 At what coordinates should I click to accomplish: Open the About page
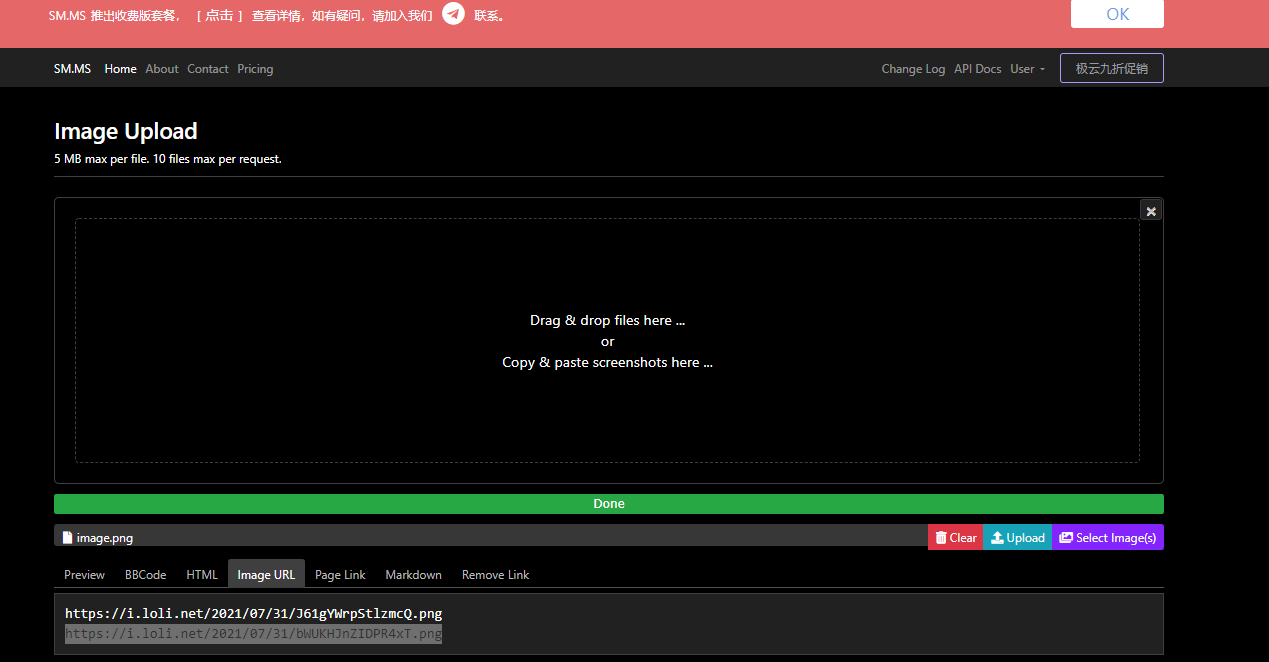(x=162, y=69)
